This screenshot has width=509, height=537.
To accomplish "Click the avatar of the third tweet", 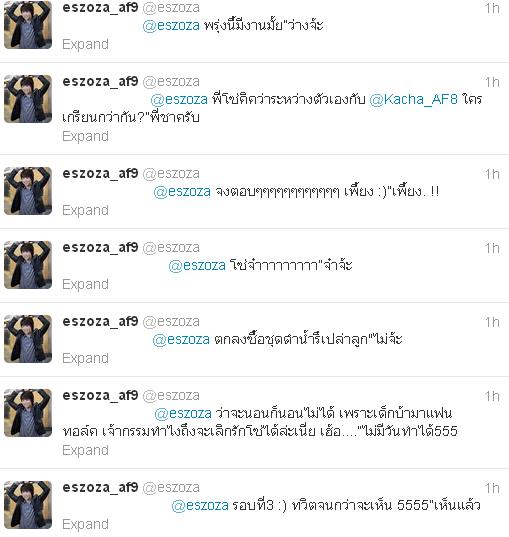I will click(x=28, y=191).
